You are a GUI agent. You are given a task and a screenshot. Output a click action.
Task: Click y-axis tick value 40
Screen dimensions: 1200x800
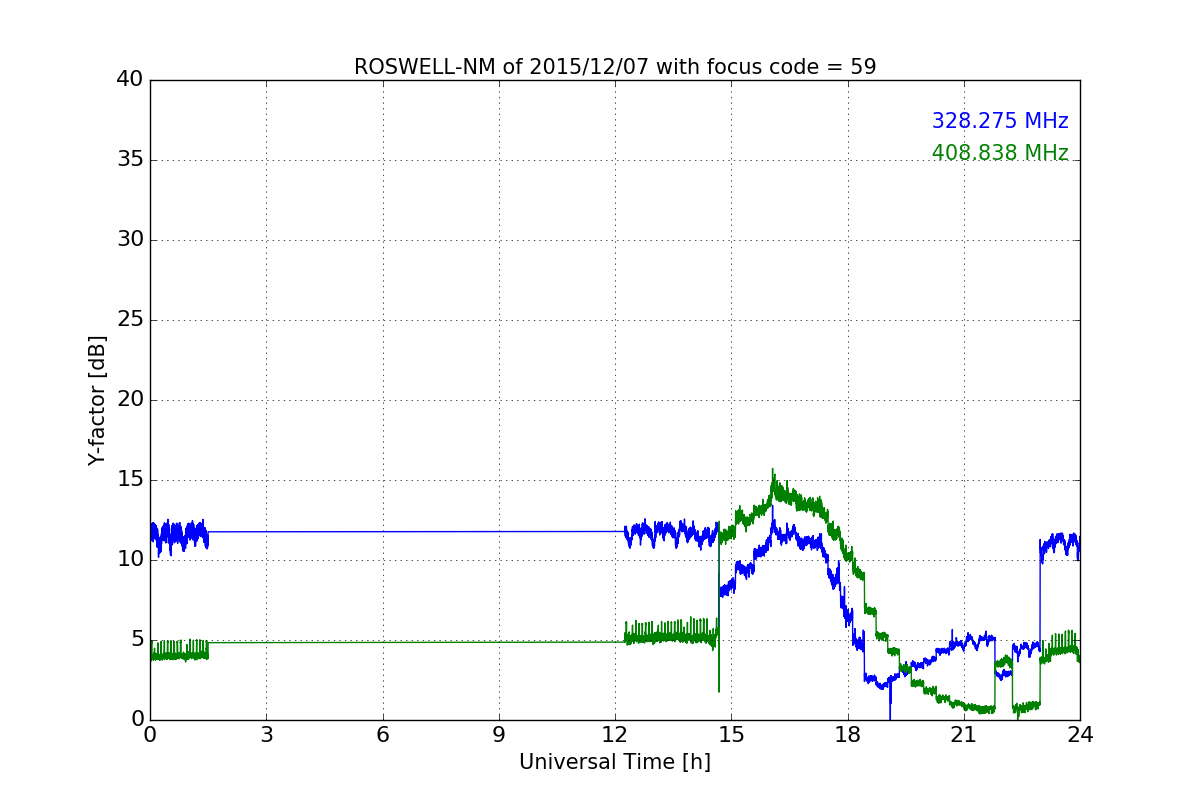130,80
